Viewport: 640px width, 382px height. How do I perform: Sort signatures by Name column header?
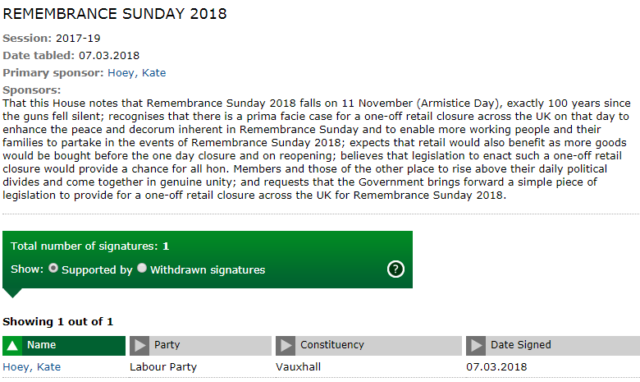click(64, 346)
